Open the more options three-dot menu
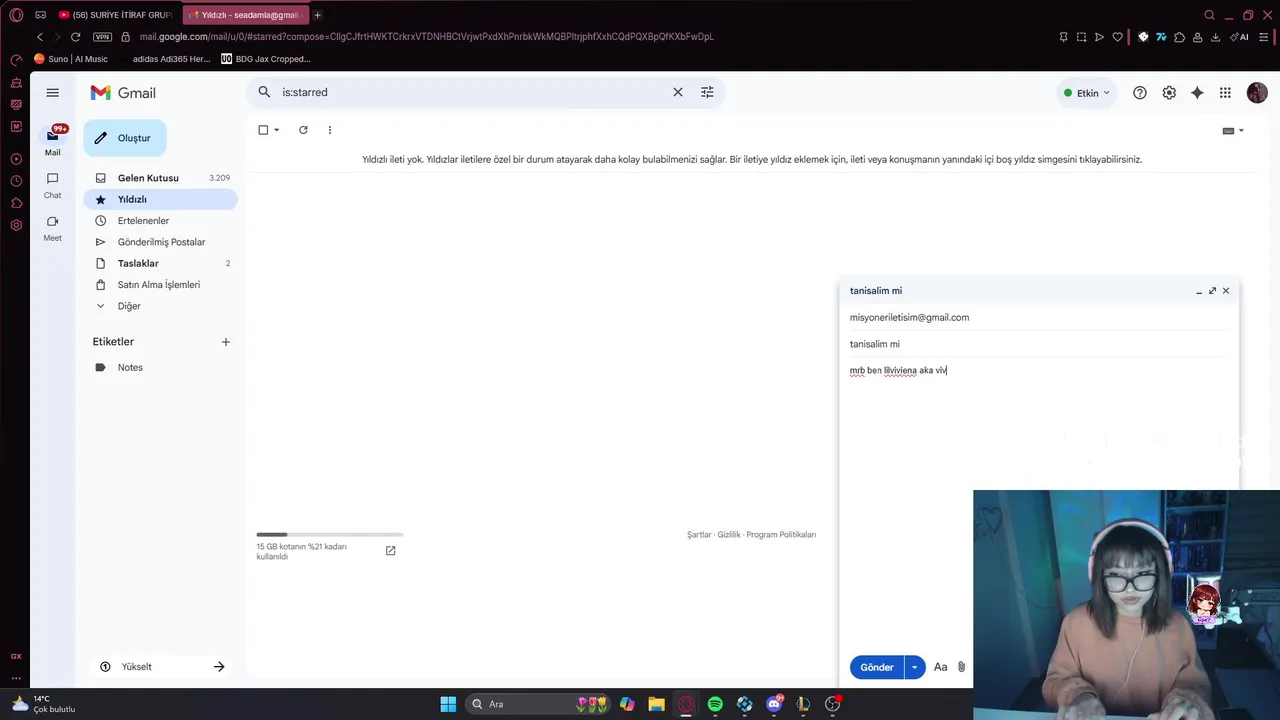The image size is (1280, 720). [330, 130]
